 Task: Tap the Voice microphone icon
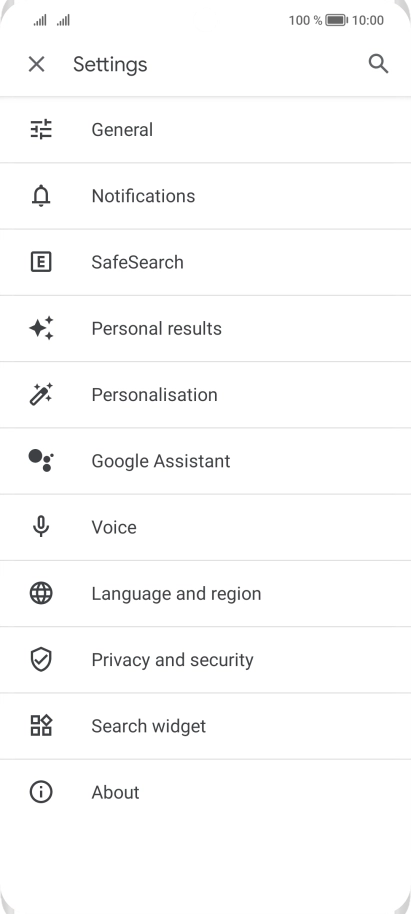[41, 527]
